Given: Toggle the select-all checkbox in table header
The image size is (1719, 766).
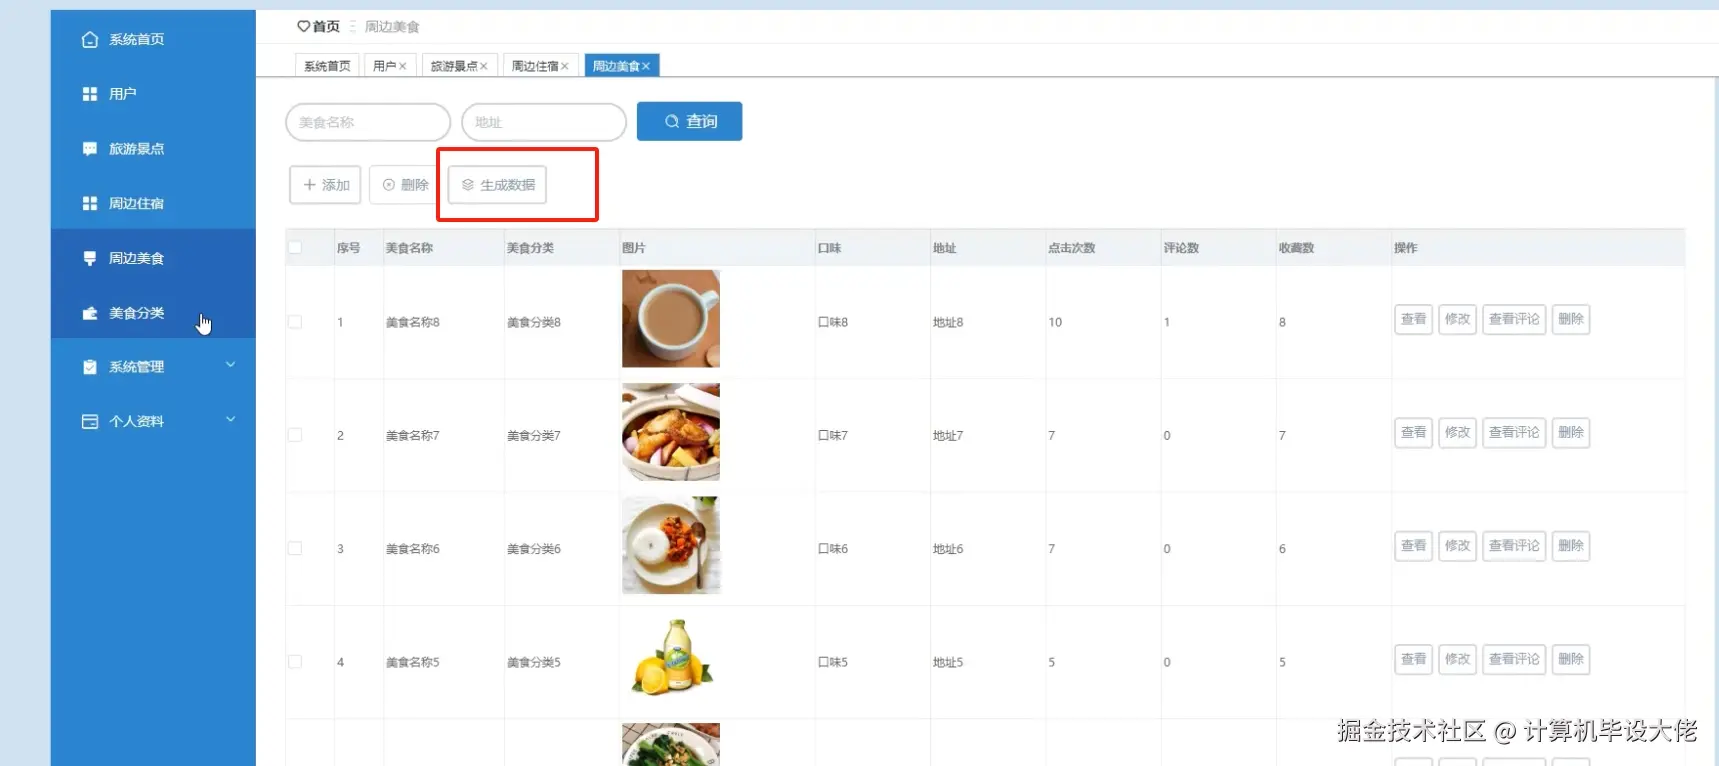Looking at the screenshot, I should tap(295, 247).
